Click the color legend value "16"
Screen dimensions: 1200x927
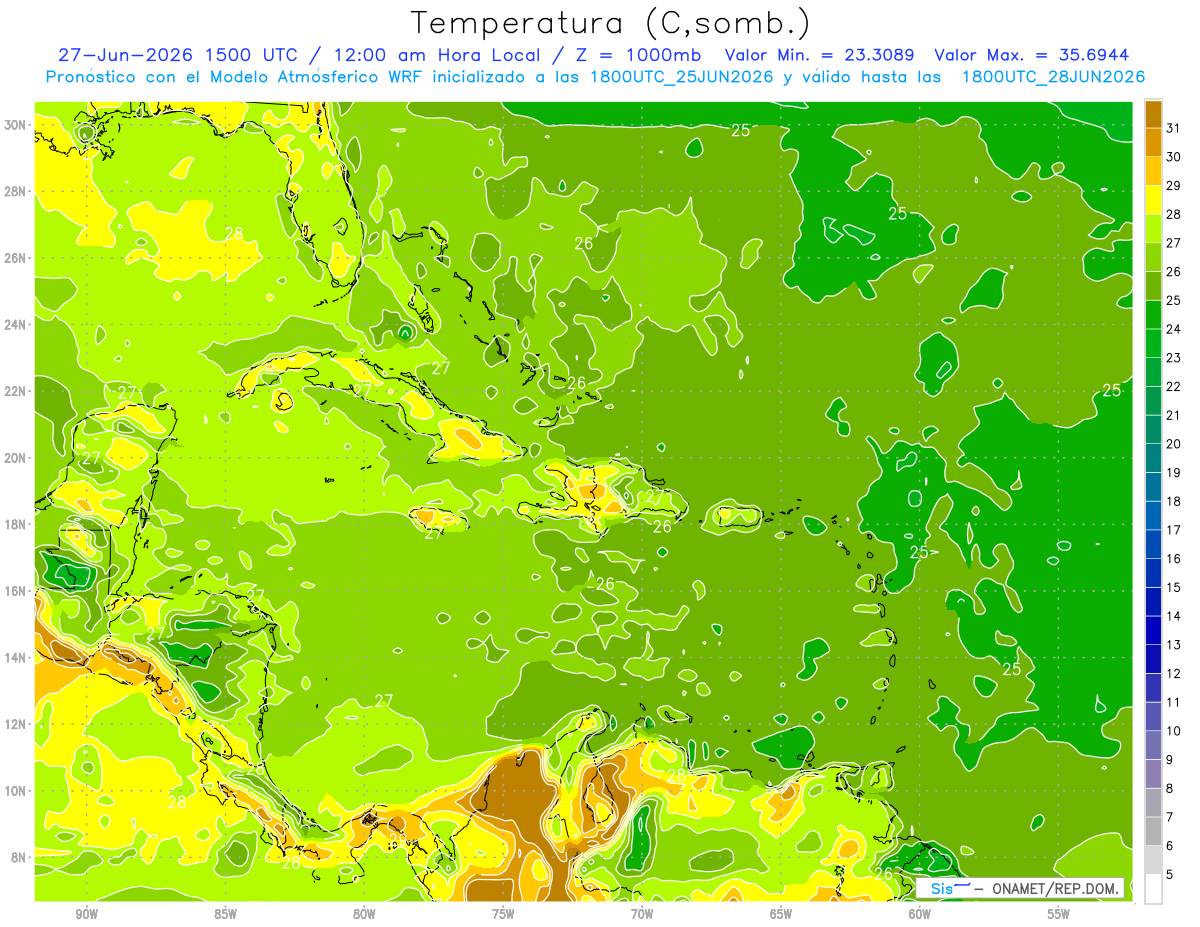[1174, 559]
